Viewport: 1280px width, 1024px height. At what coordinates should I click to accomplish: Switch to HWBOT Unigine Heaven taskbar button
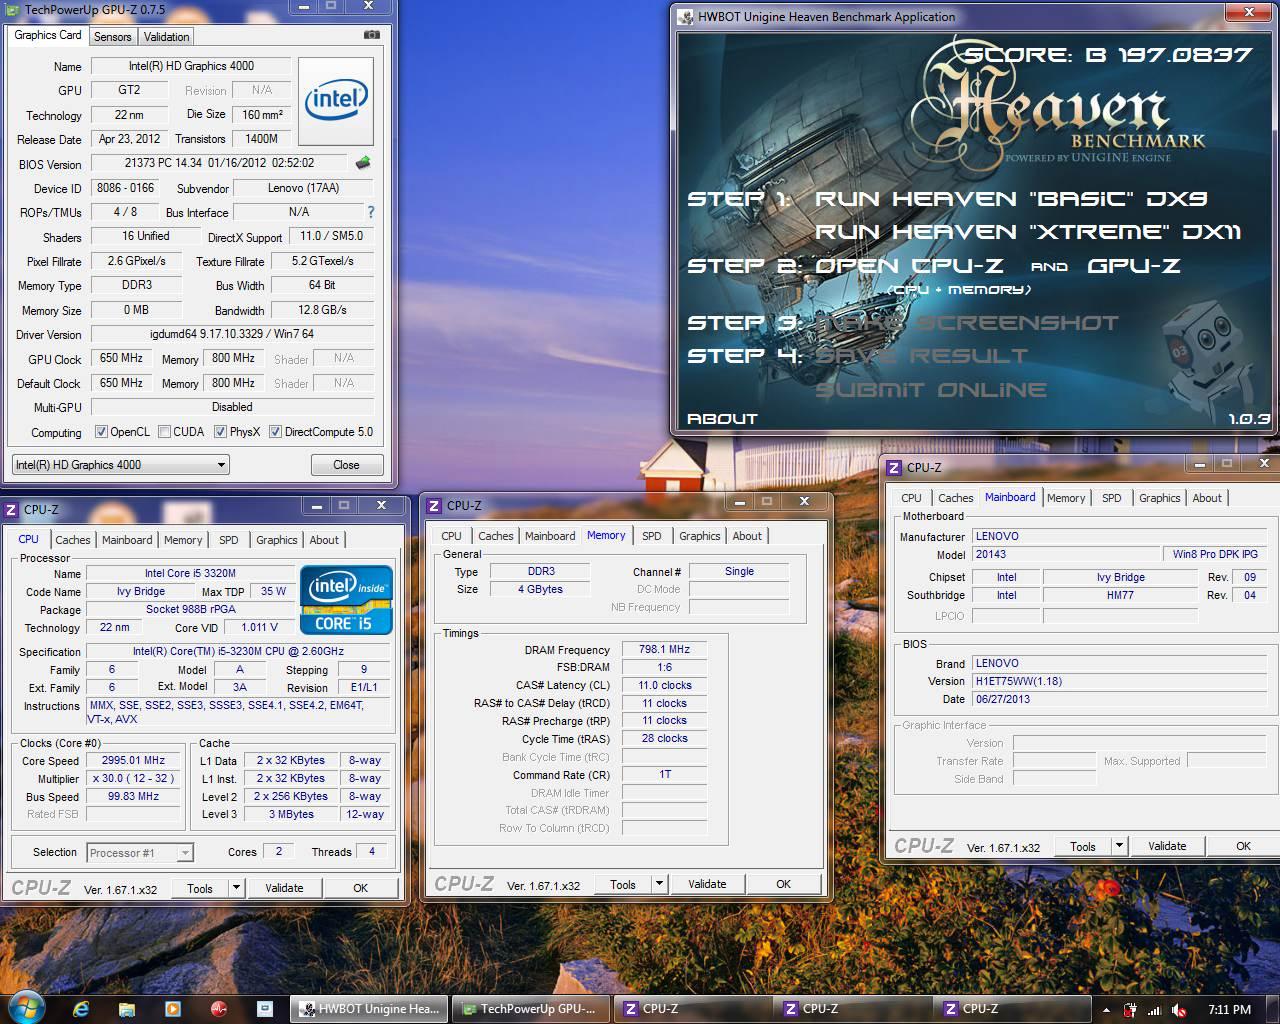369,1009
